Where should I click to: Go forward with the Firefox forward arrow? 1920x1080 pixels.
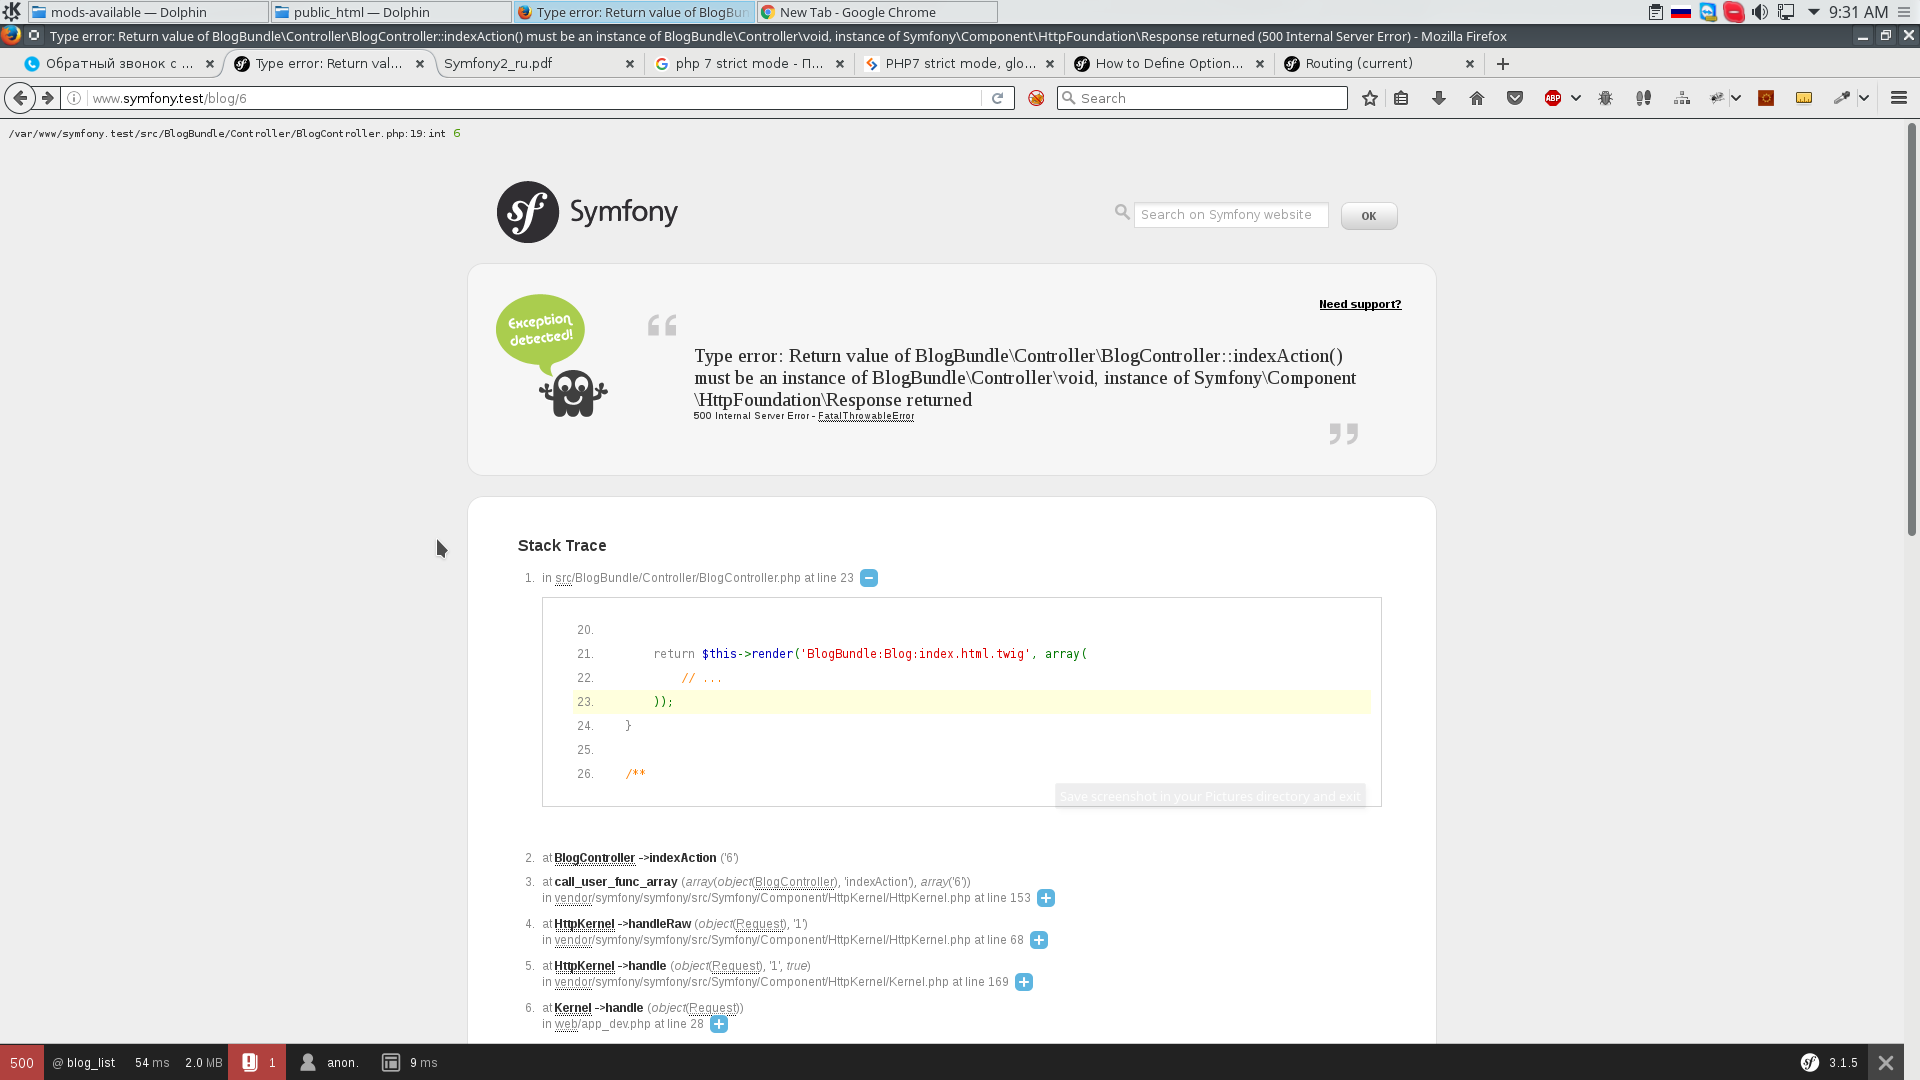tap(47, 98)
